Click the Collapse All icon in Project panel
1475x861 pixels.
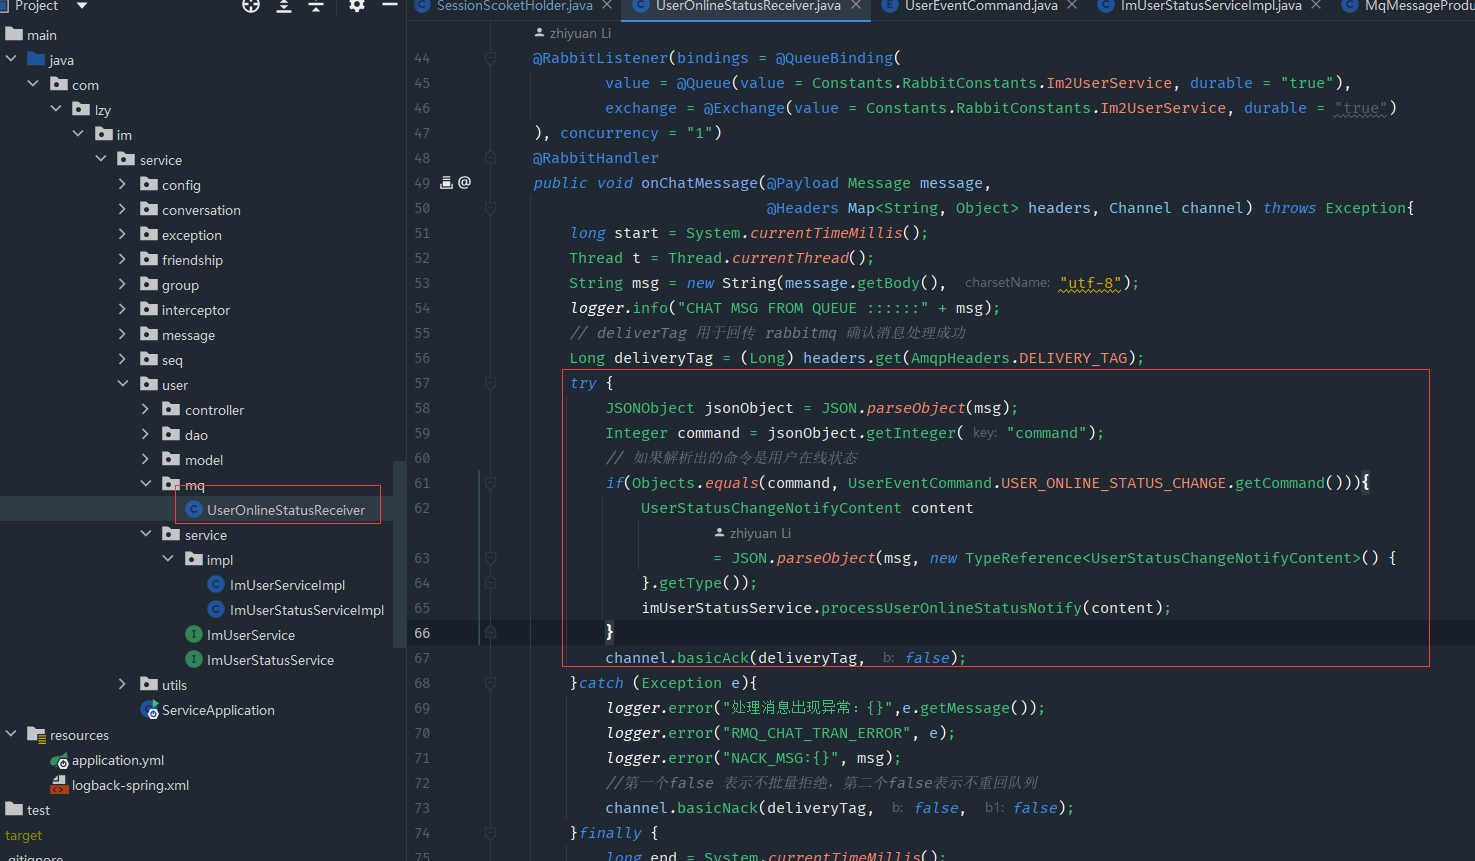pos(316,6)
